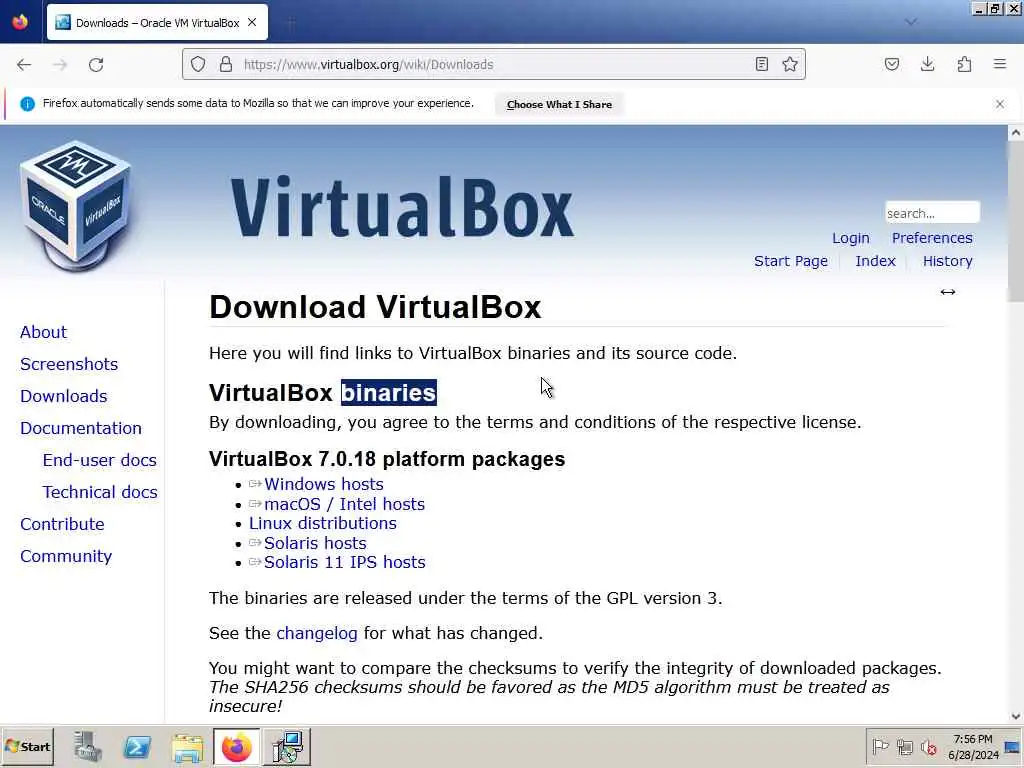Open the Windows Start button
The width and height of the screenshot is (1024, 768).
coord(27,746)
